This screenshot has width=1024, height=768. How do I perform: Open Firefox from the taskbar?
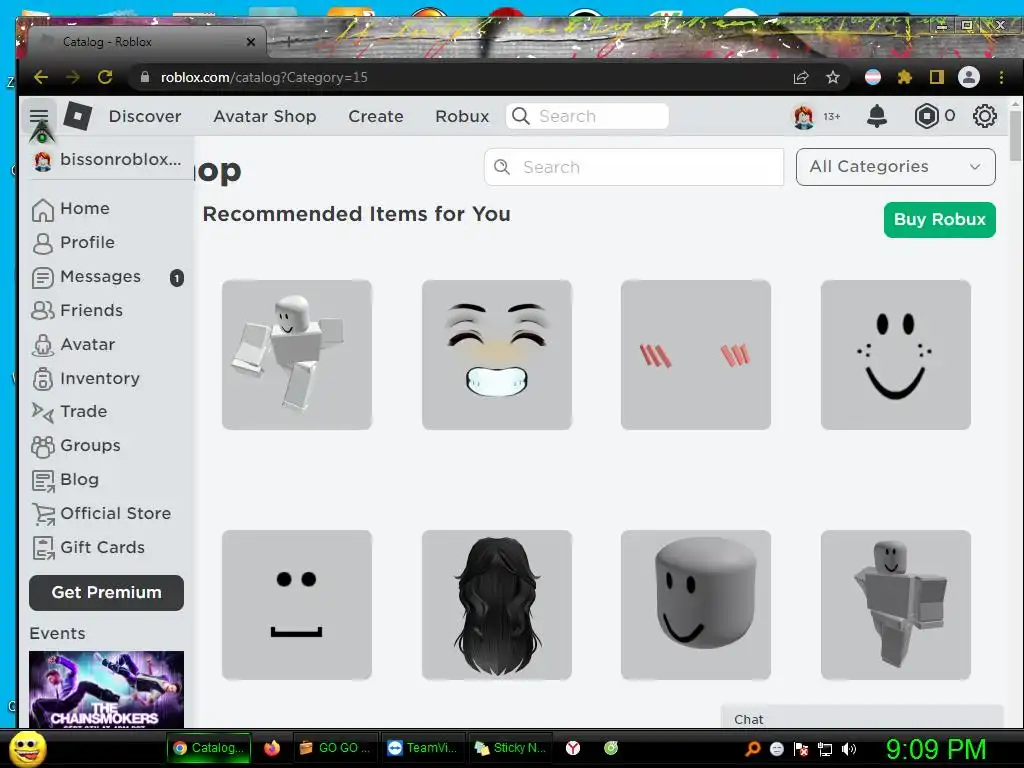[x=272, y=748]
